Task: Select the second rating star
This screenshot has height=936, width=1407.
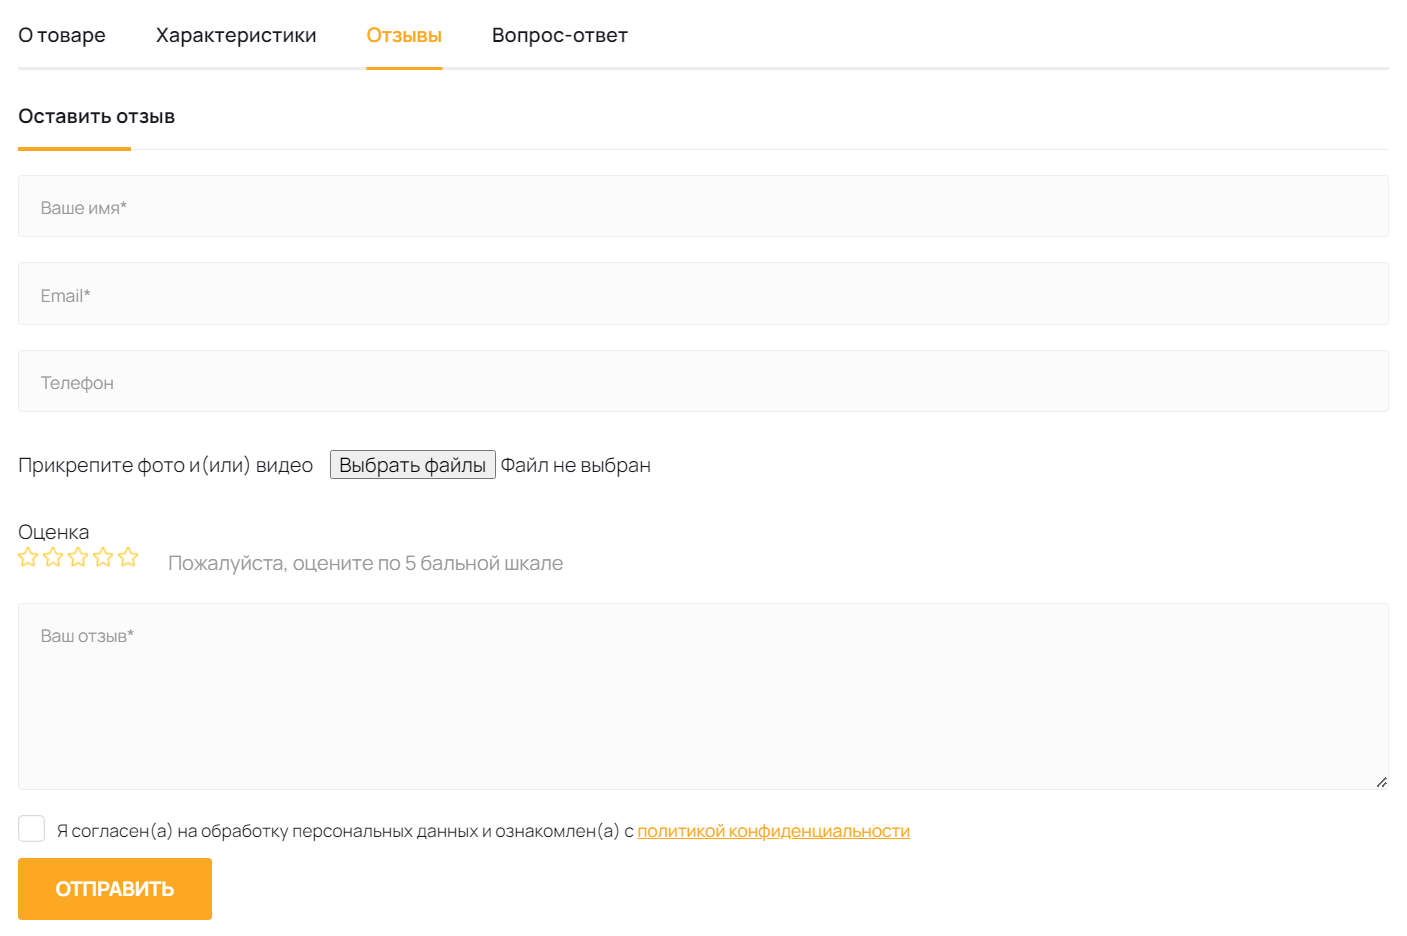Action: tap(53, 558)
